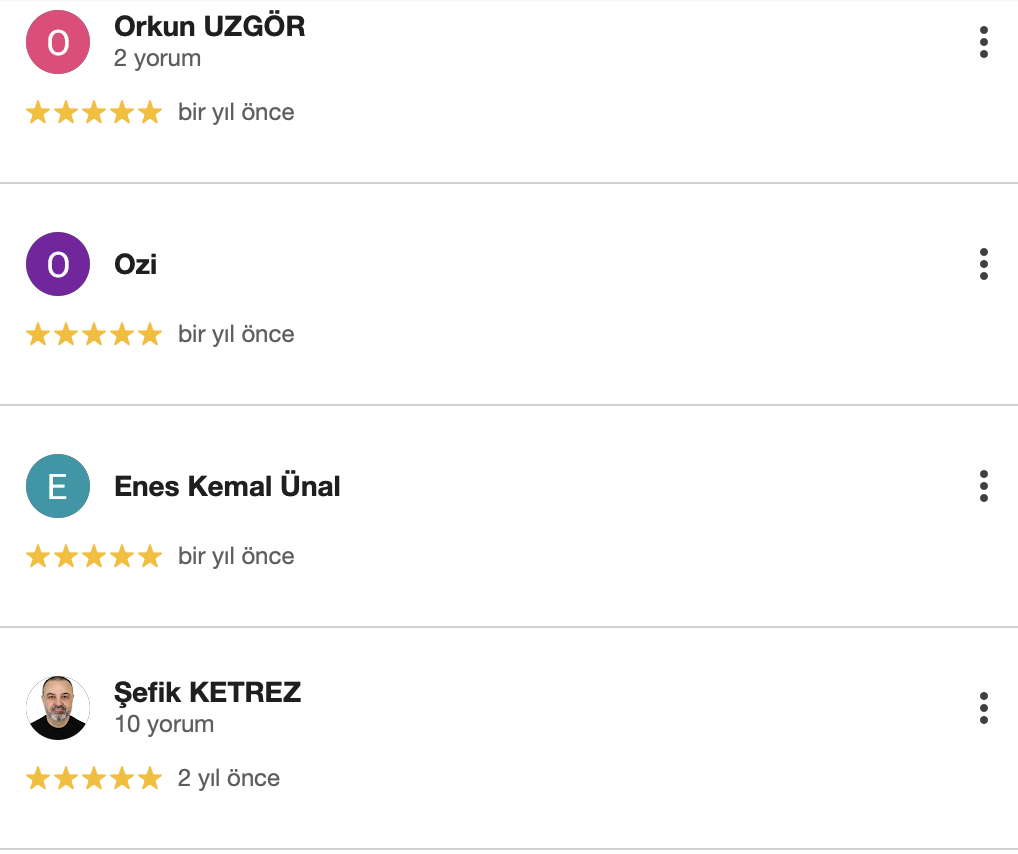
Task: Click the "2 yıl önce" timestamp on Şefik's review
Action: 229,778
